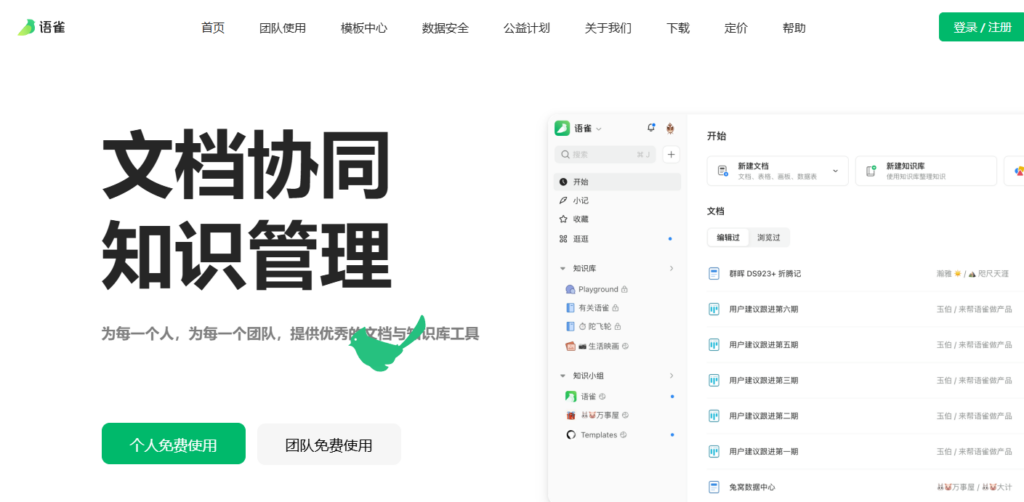The width and height of the screenshot is (1024, 502).
Task: Open document 兔窝数据中心
Action: tap(752, 487)
